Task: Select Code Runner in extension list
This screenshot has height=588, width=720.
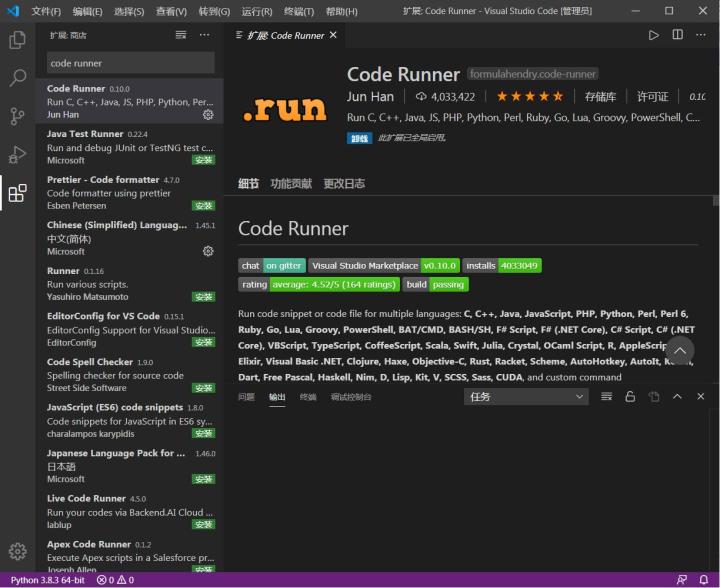Action: tap(129, 101)
